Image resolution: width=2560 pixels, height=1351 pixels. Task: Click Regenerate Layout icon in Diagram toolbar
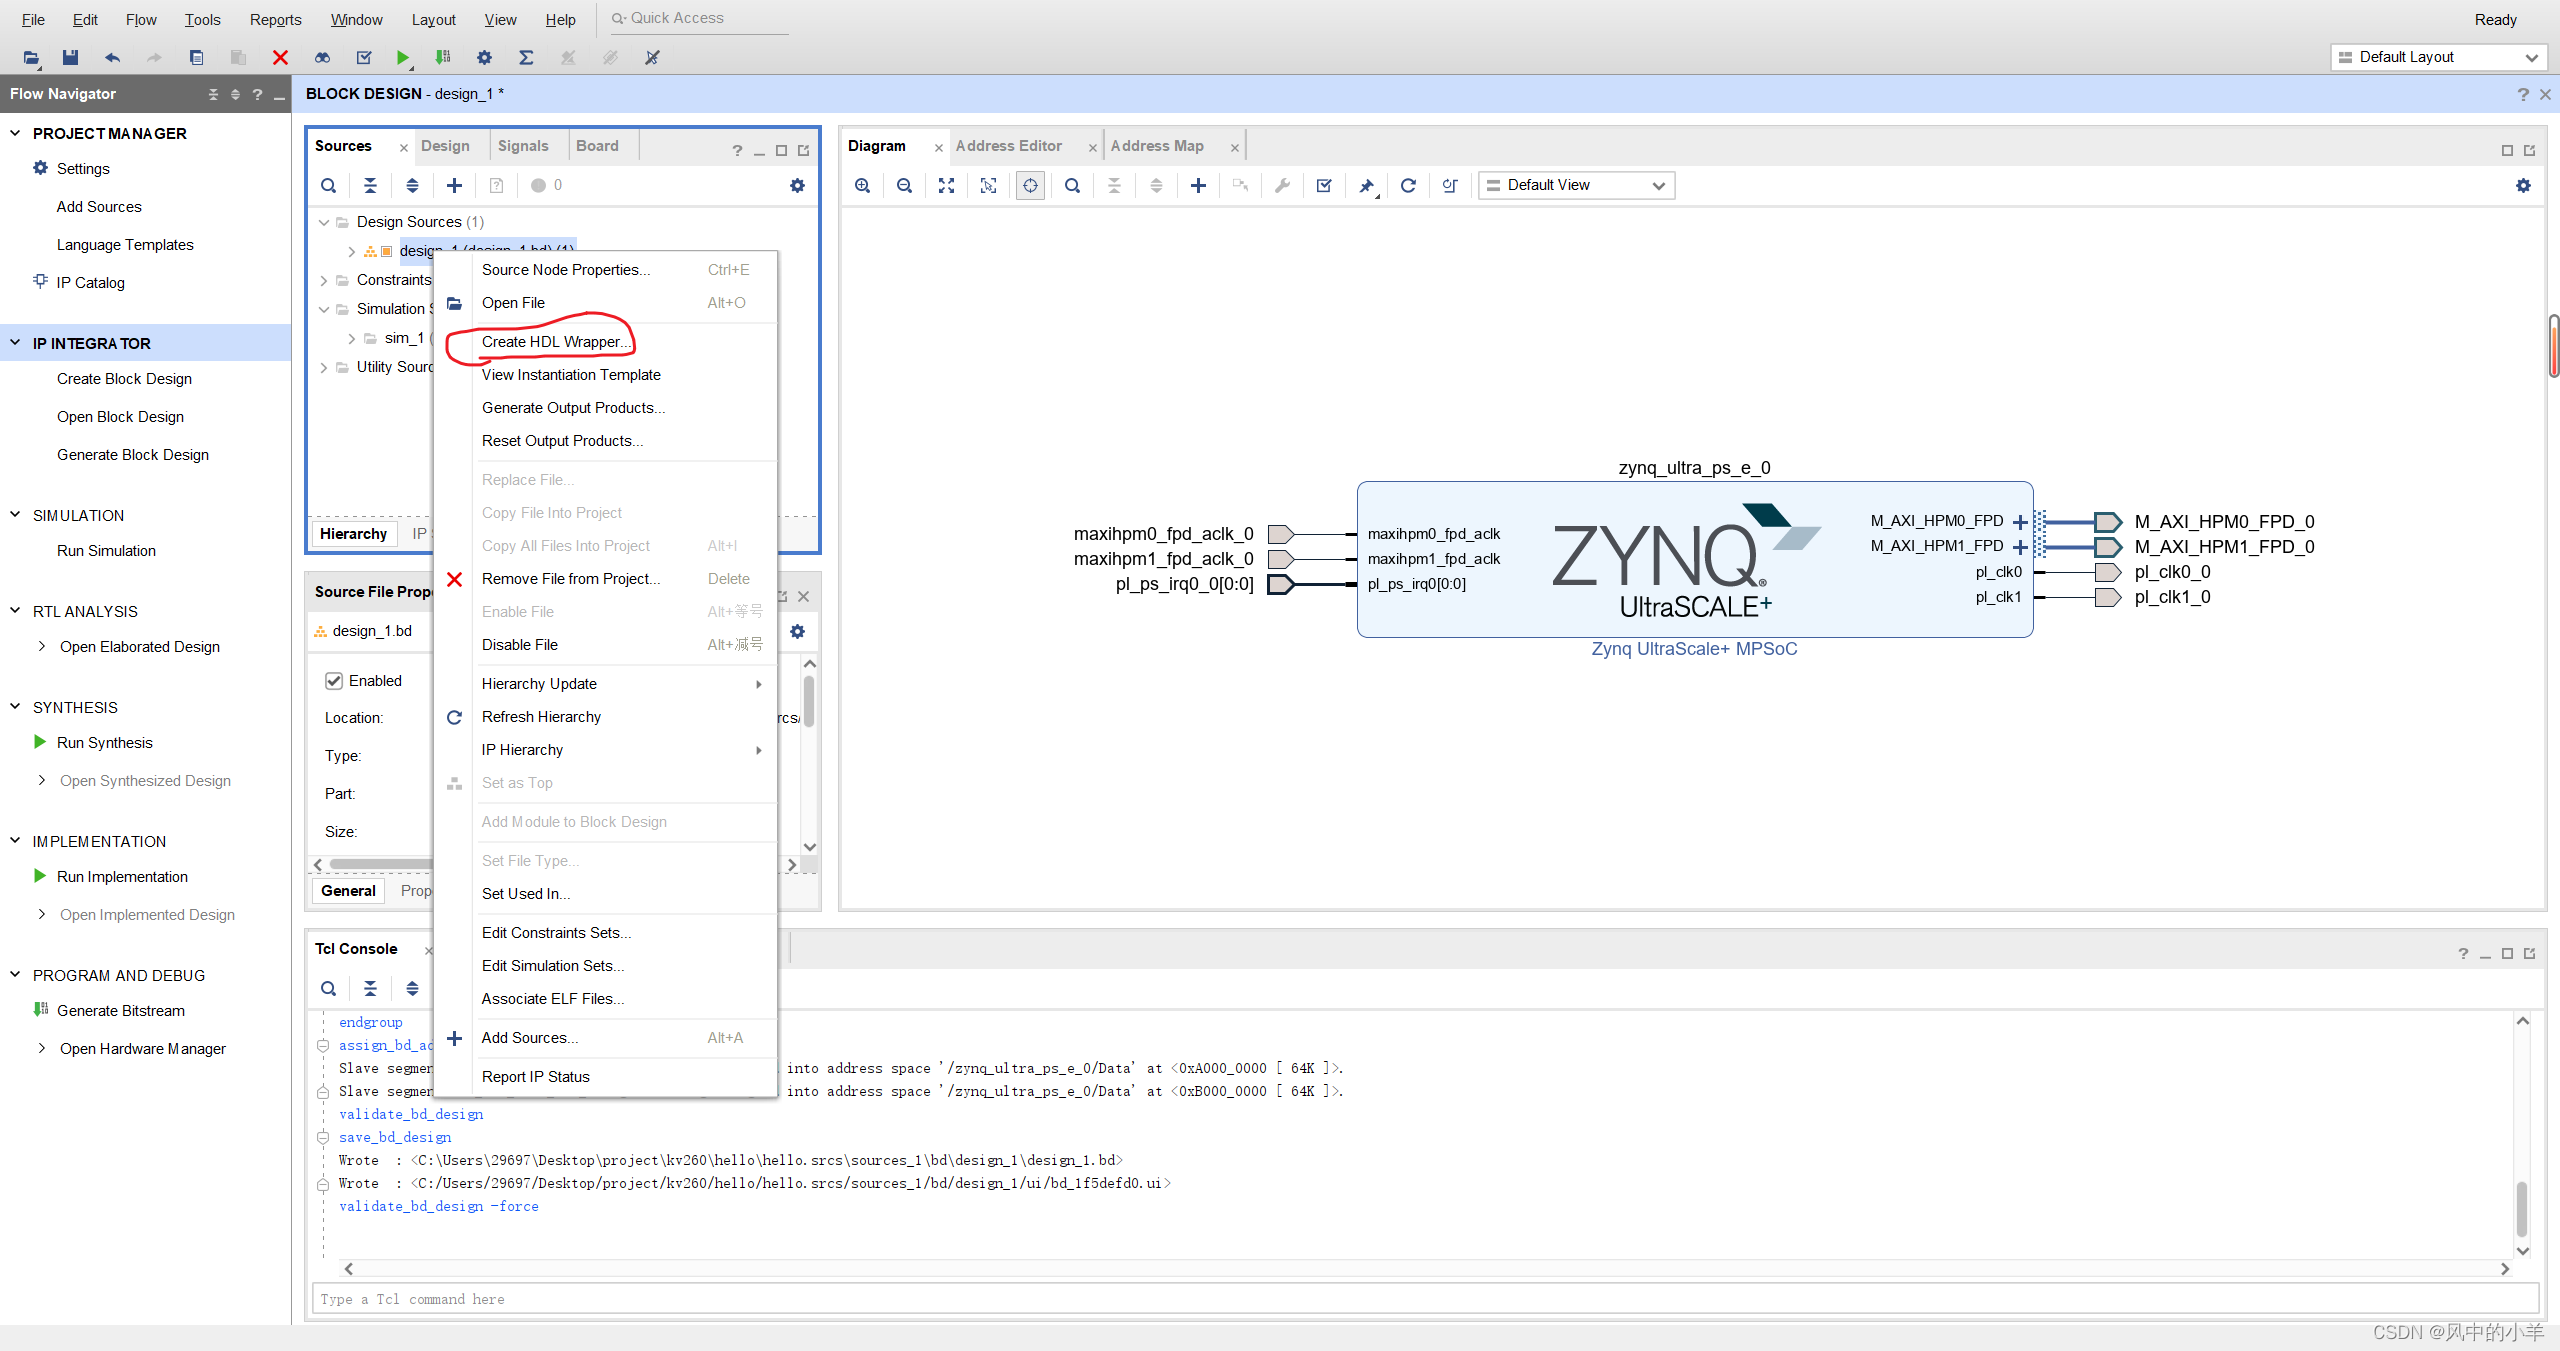[1408, 185]
